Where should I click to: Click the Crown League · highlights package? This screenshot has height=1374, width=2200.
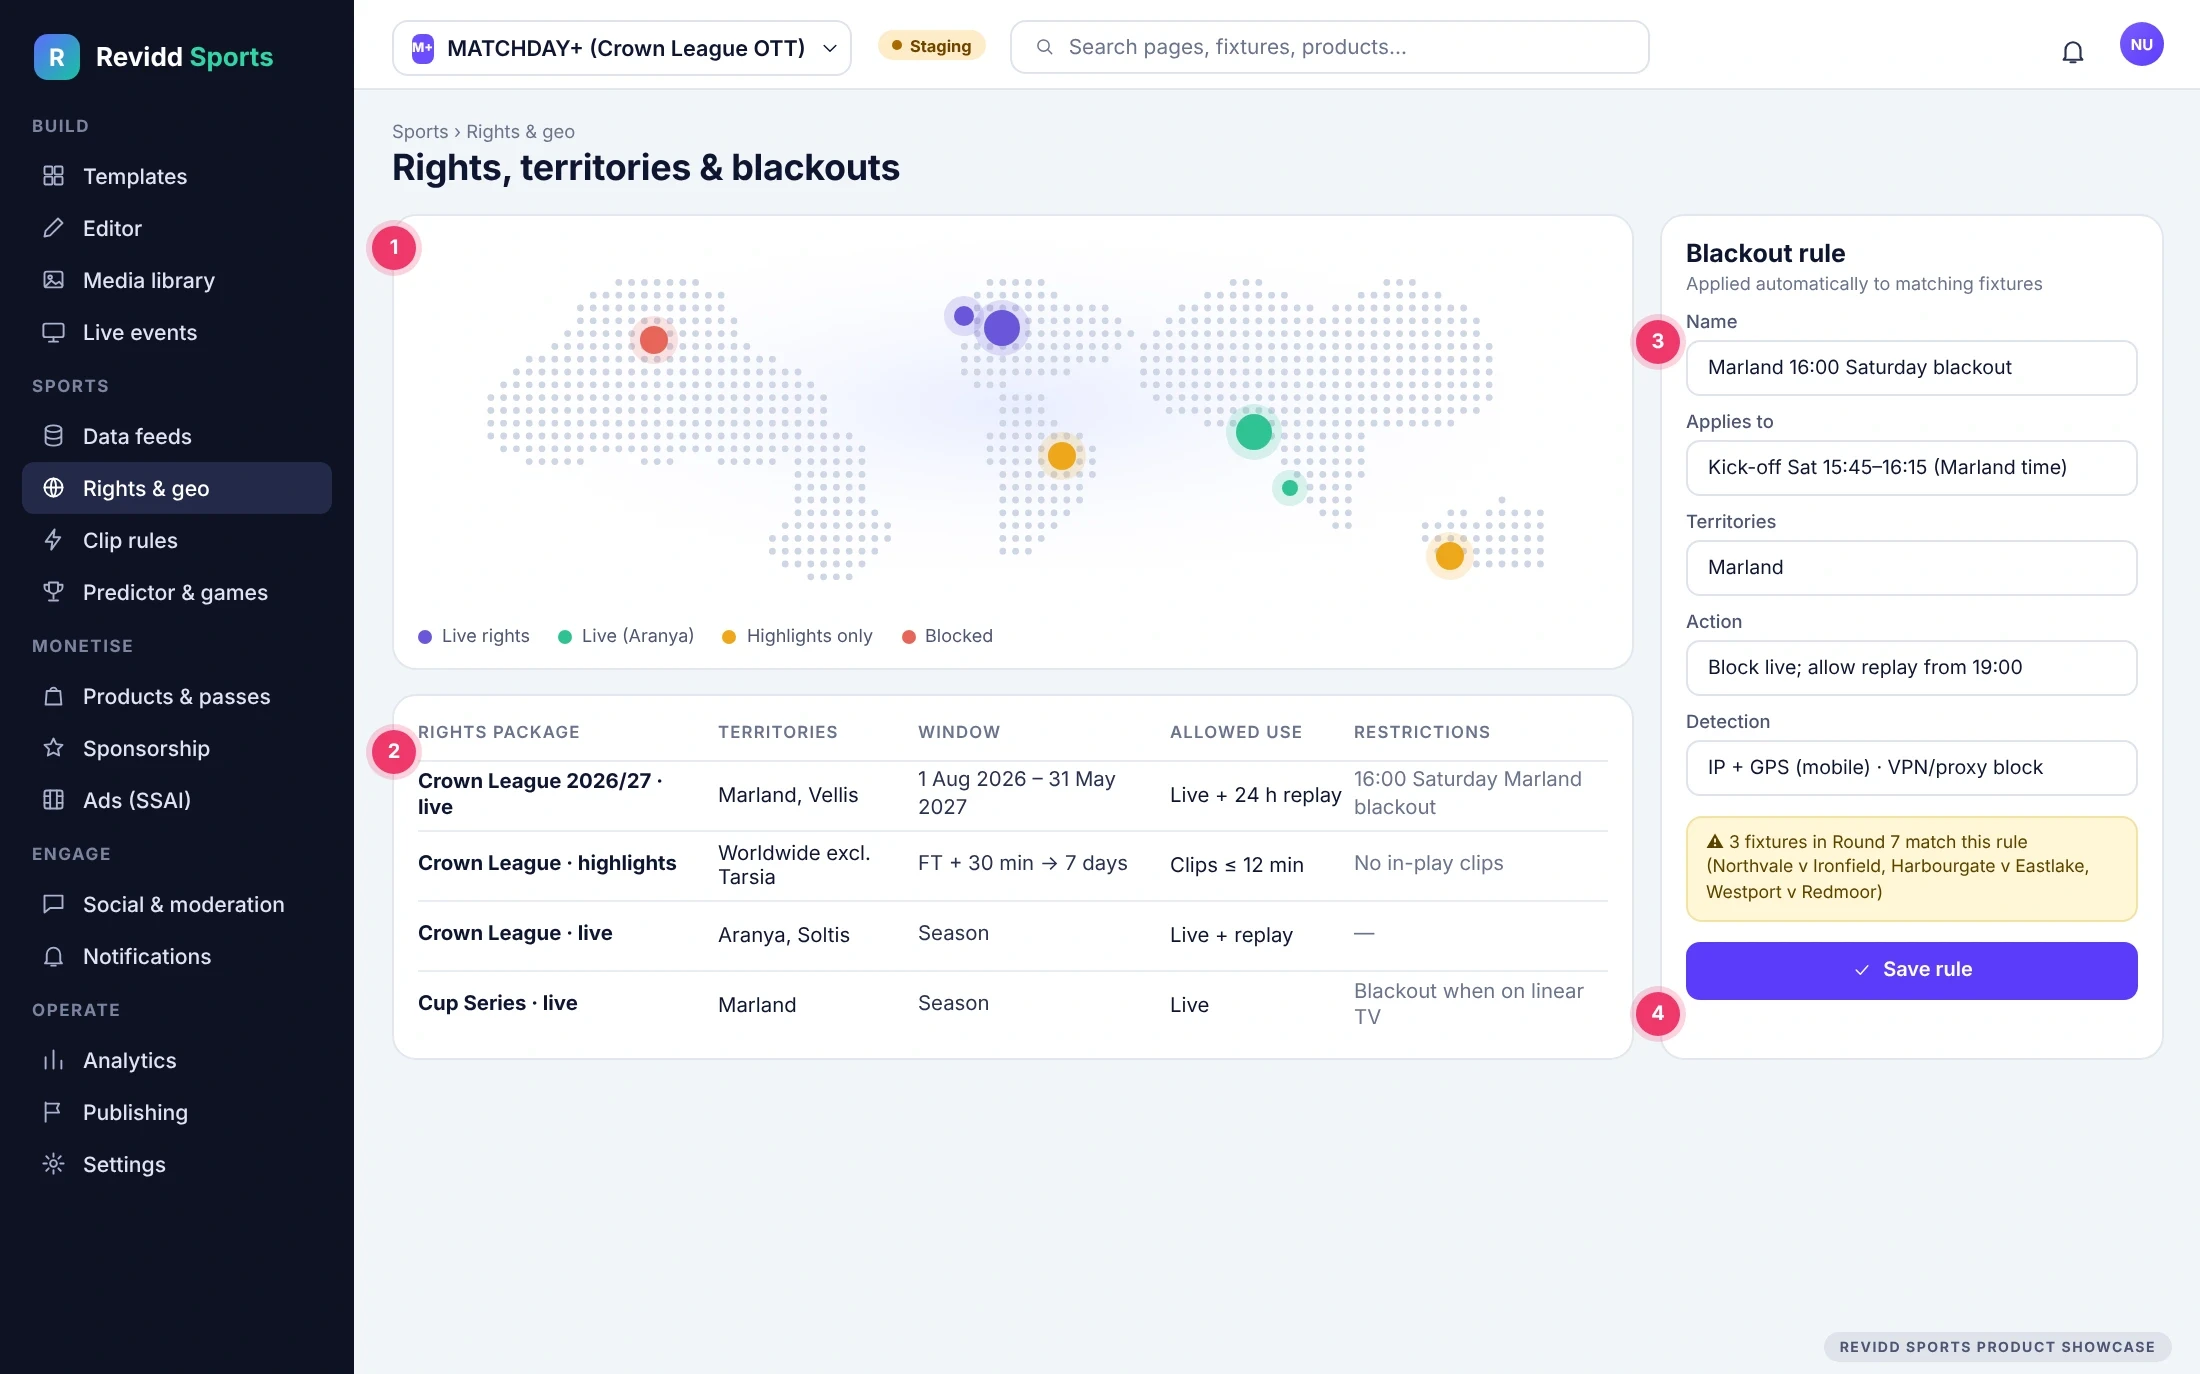(547, 863)
